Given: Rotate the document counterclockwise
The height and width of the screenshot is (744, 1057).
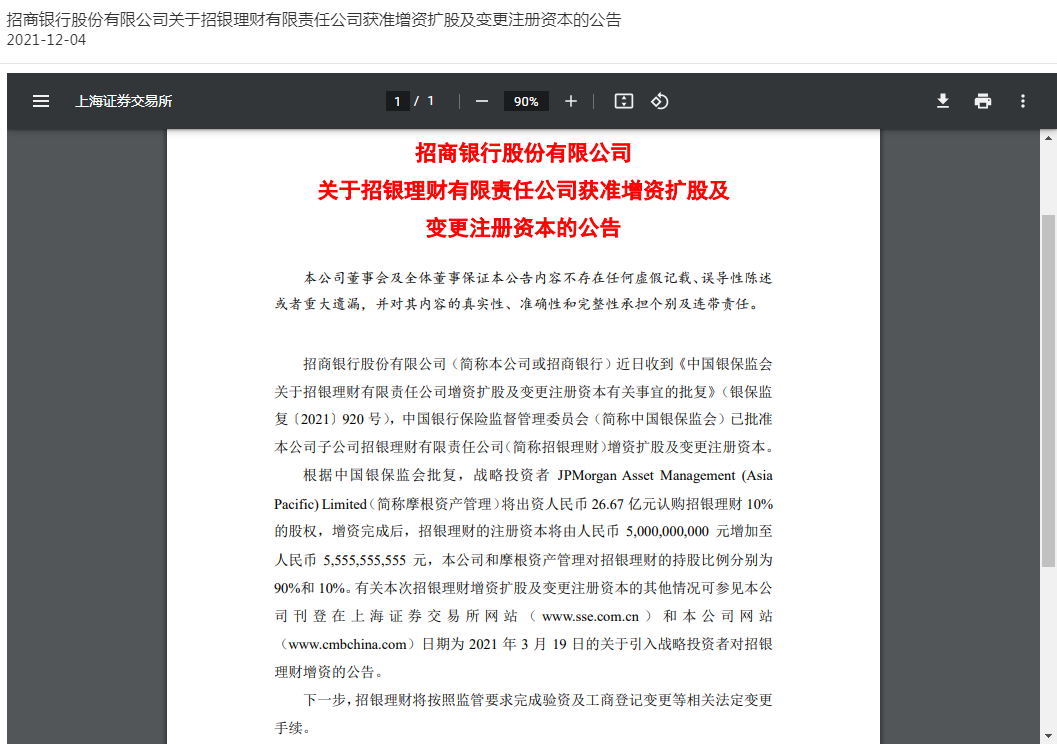Looking at the screenshot, I should click(x=659, y=101).
